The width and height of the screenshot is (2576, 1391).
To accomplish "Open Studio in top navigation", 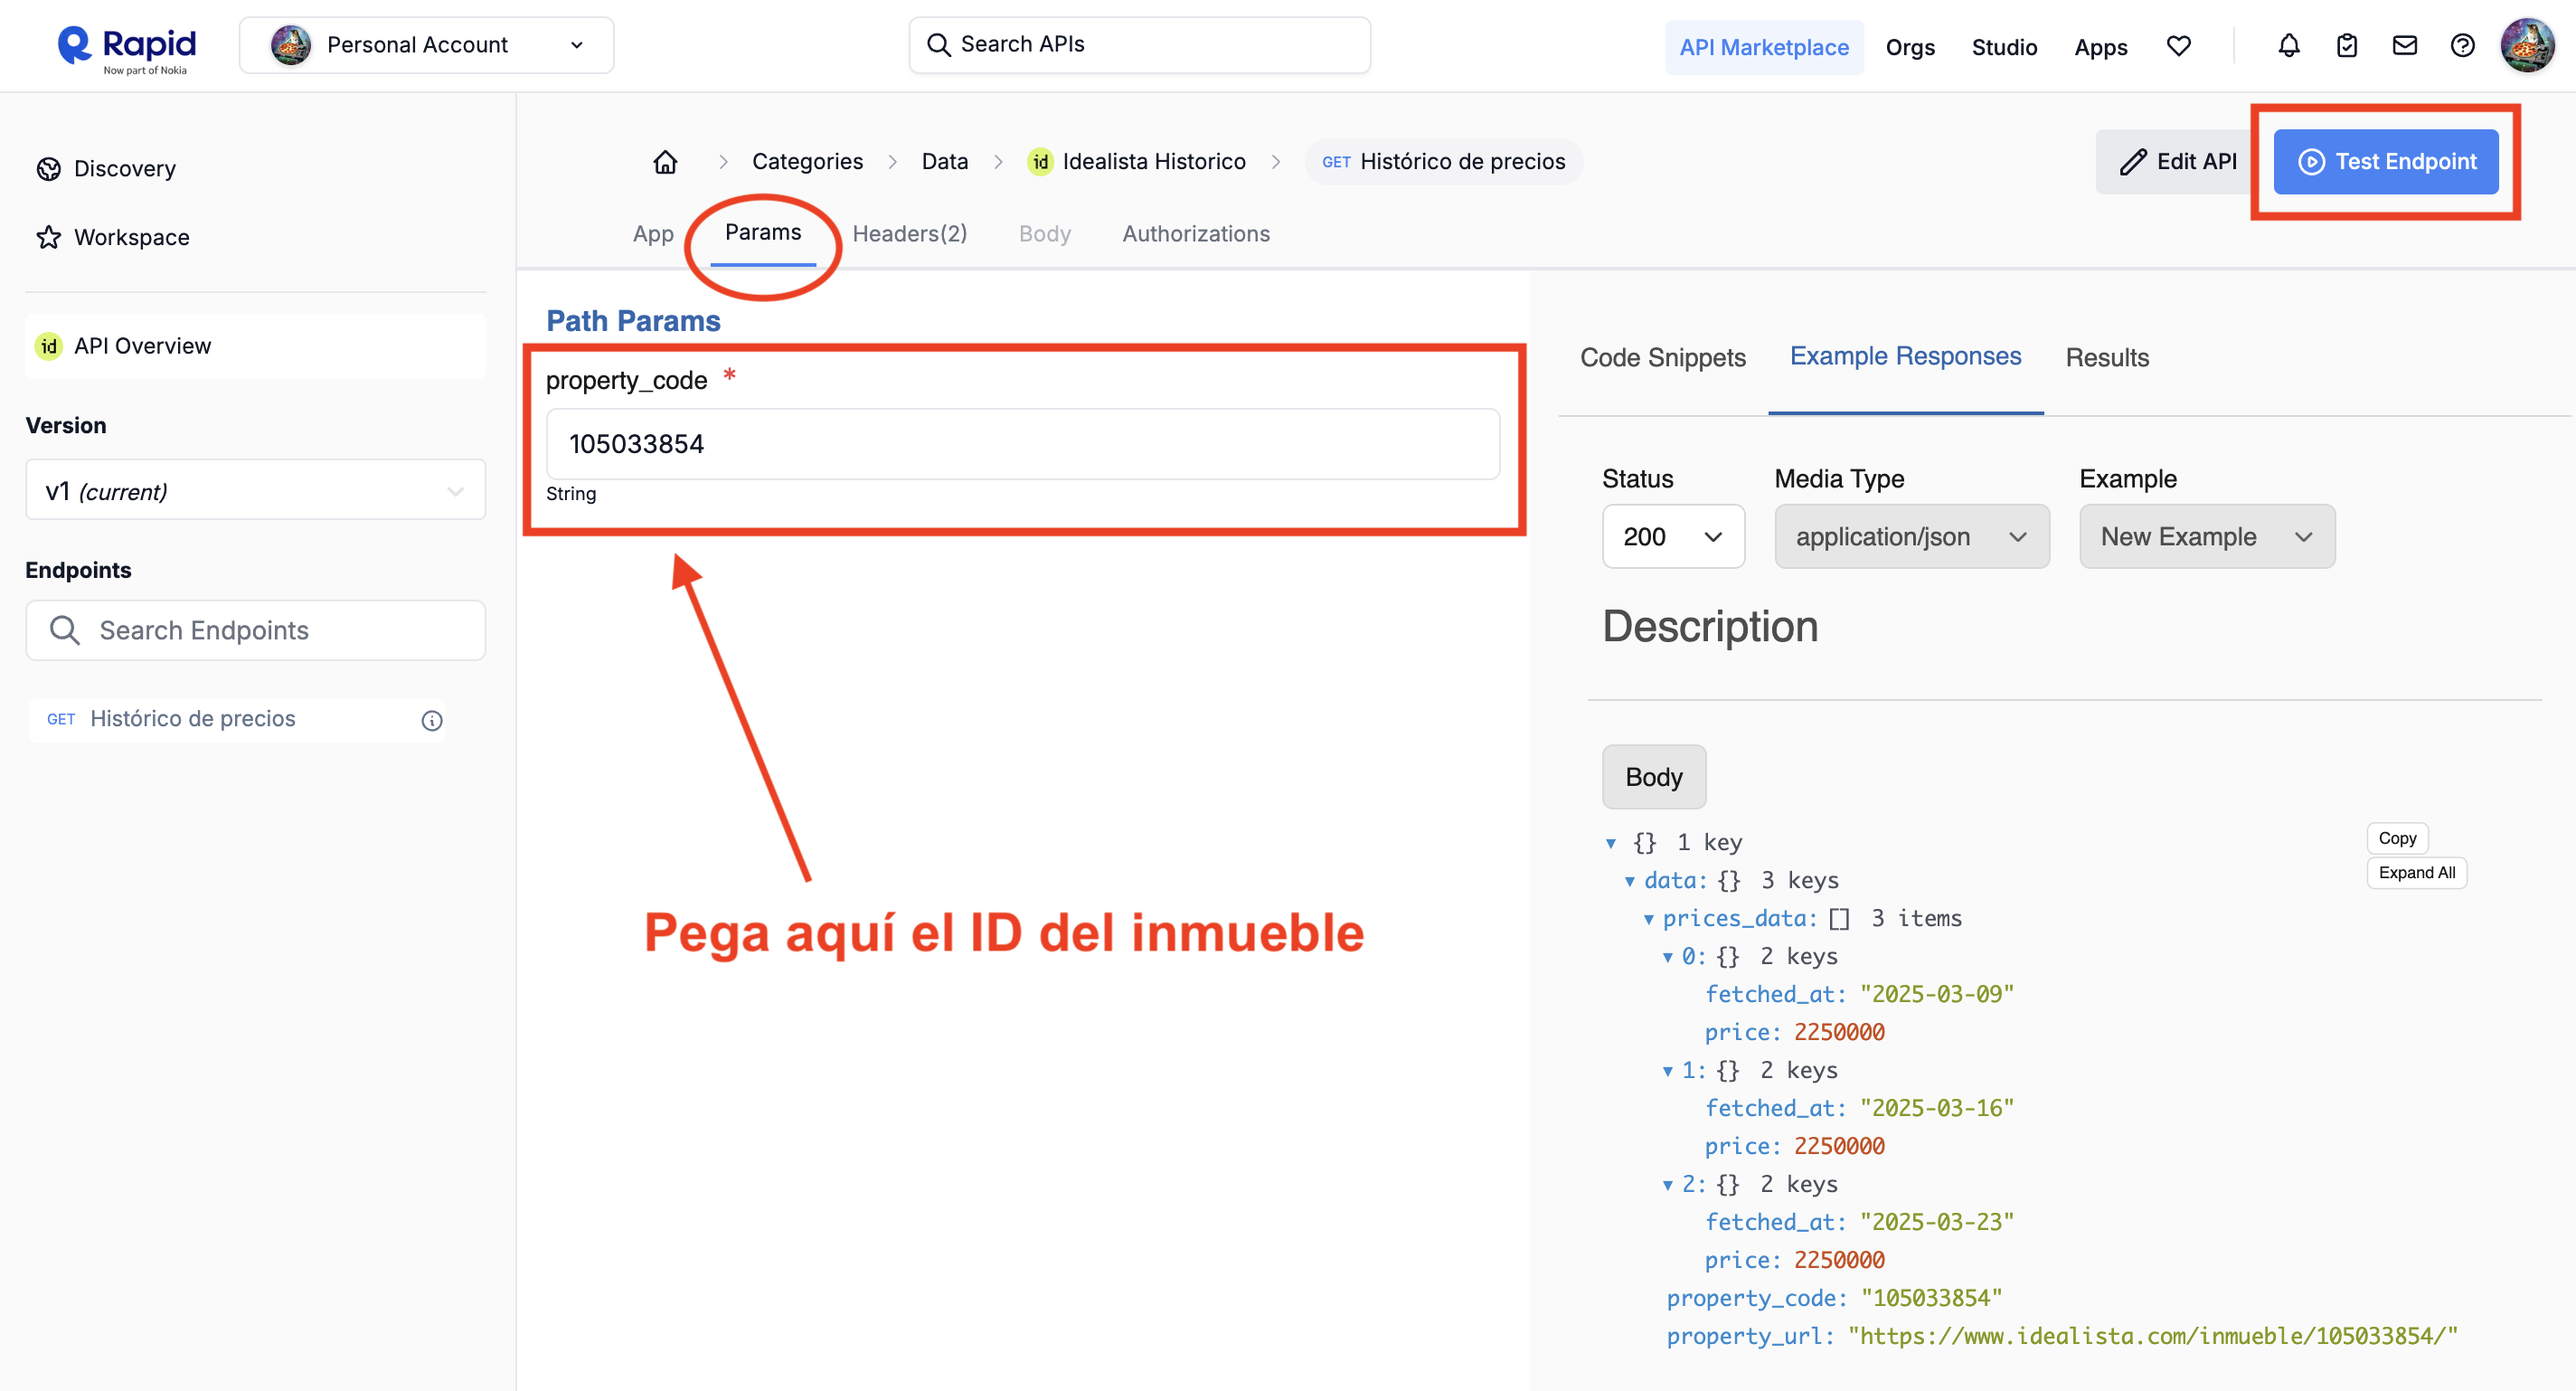I will click(2004, 47).
